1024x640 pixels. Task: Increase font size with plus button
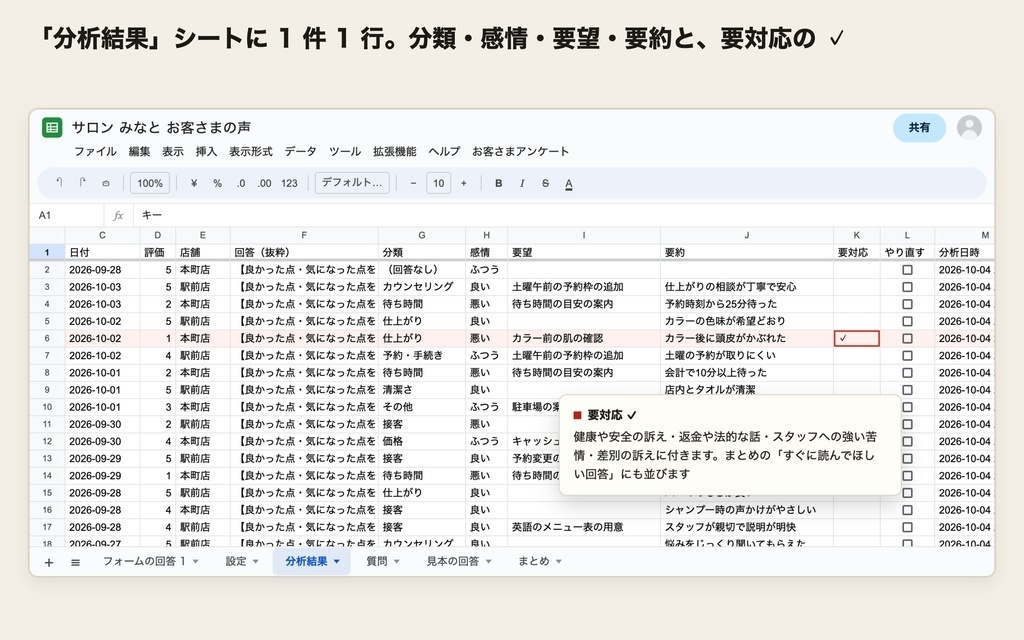(464, 184)
